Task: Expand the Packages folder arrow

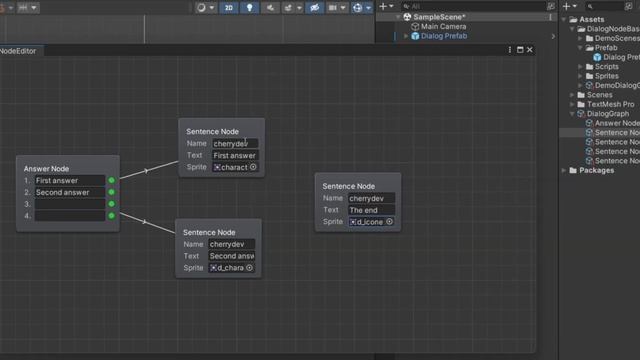Action: pos(564,170)
